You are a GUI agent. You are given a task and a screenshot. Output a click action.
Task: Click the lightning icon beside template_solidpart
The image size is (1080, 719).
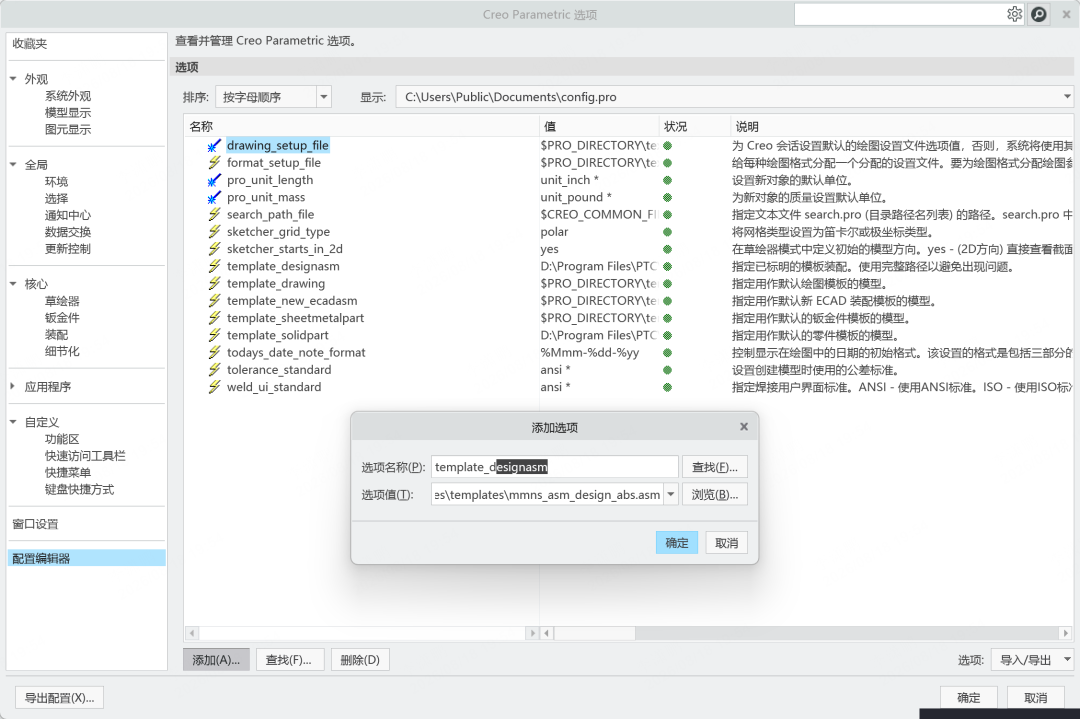tap(214, 335)
